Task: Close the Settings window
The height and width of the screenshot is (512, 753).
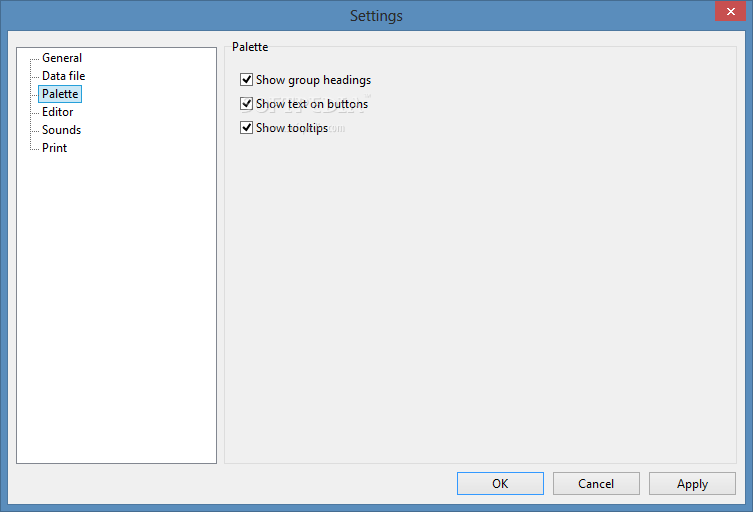Action: coord(730,11)
